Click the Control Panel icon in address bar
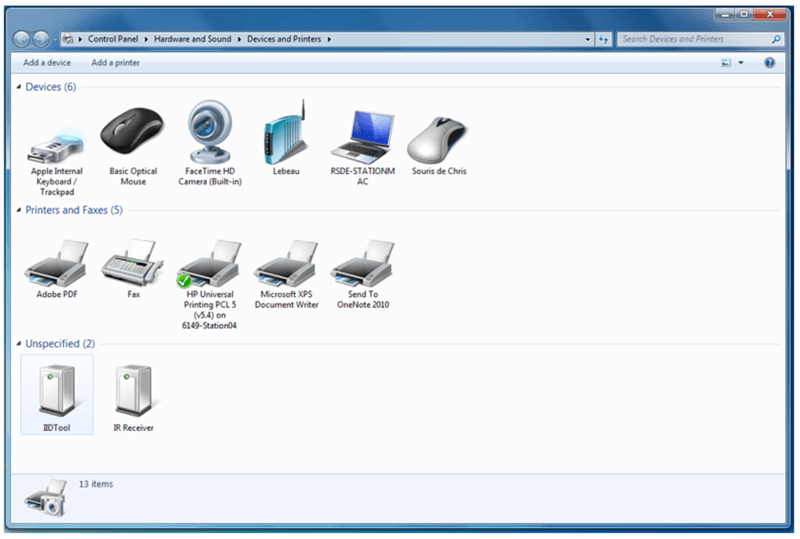Screen dimensions: 800x539 [67, 39]
